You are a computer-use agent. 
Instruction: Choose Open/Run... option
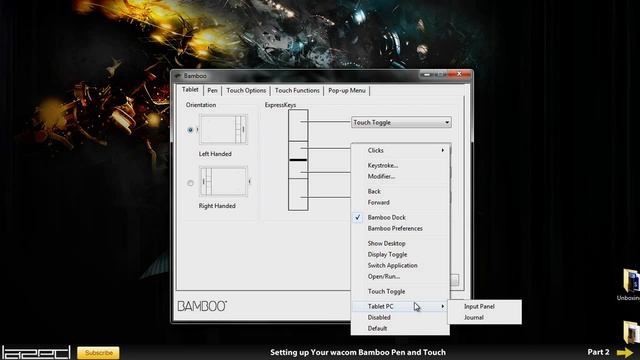tap(400, 276)
